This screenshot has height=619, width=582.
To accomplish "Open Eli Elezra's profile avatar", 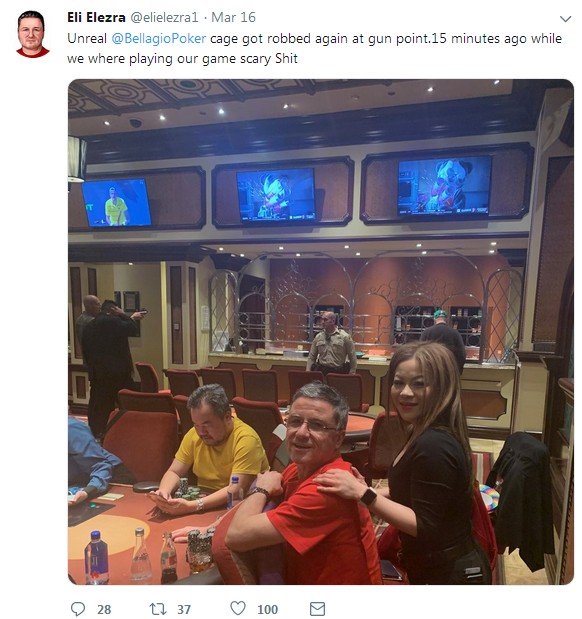I will point(32,34).
